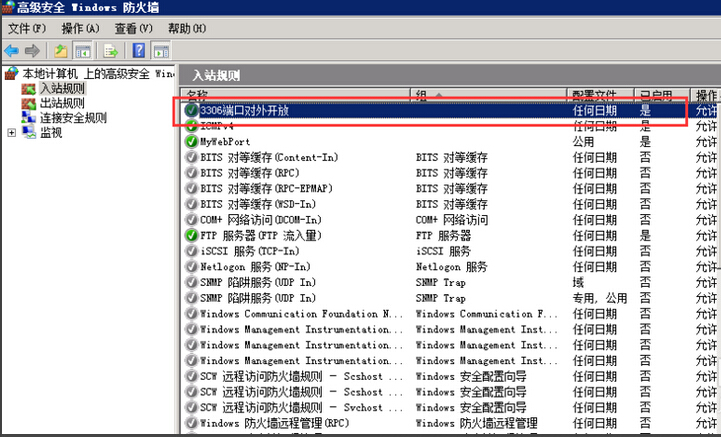Click the Back arrow in the toolbar
Viewport: 721px width, 437px height.
coord(12,50)
